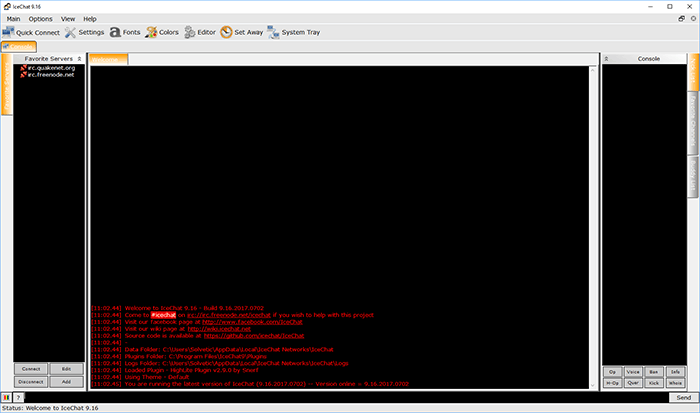Click chat window scrollbar up arrow

coord(593,70)
